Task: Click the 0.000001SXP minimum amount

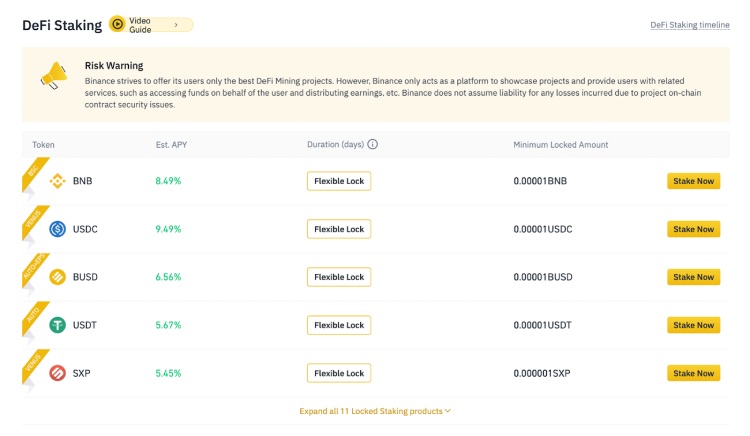Action: click(x=542, y=373)
